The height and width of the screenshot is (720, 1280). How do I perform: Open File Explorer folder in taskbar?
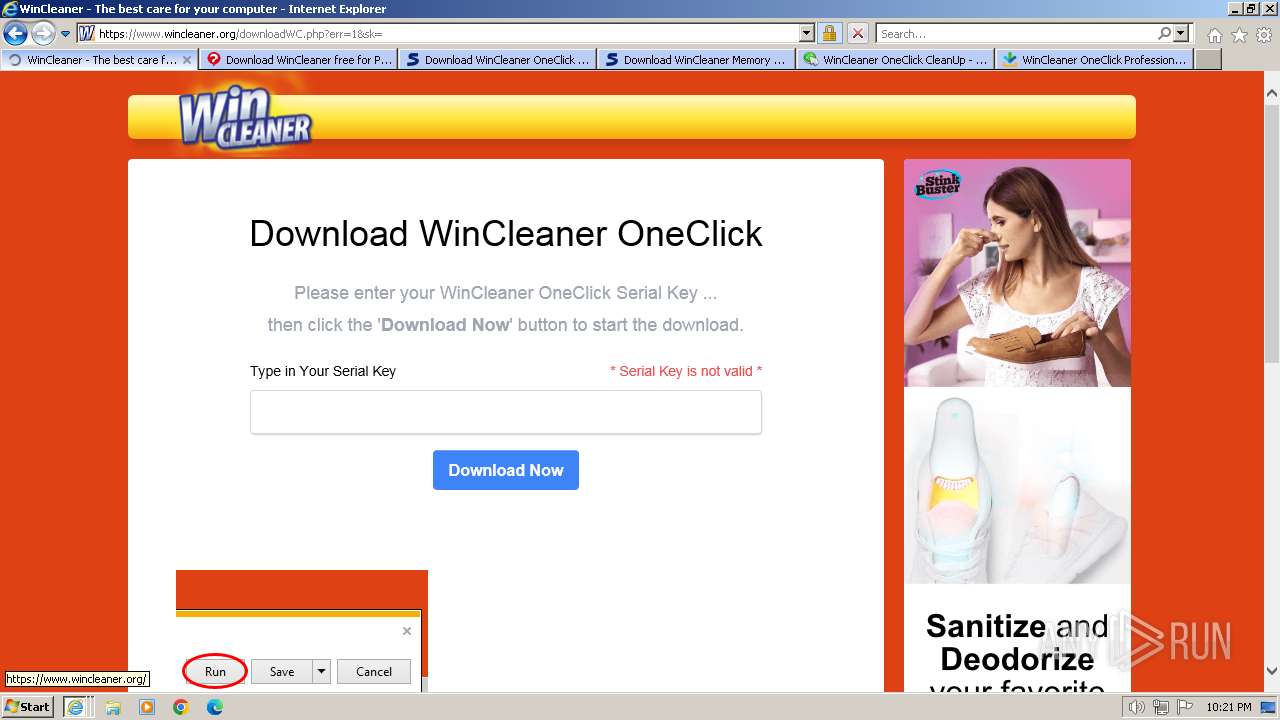click(x=113, y=707)
